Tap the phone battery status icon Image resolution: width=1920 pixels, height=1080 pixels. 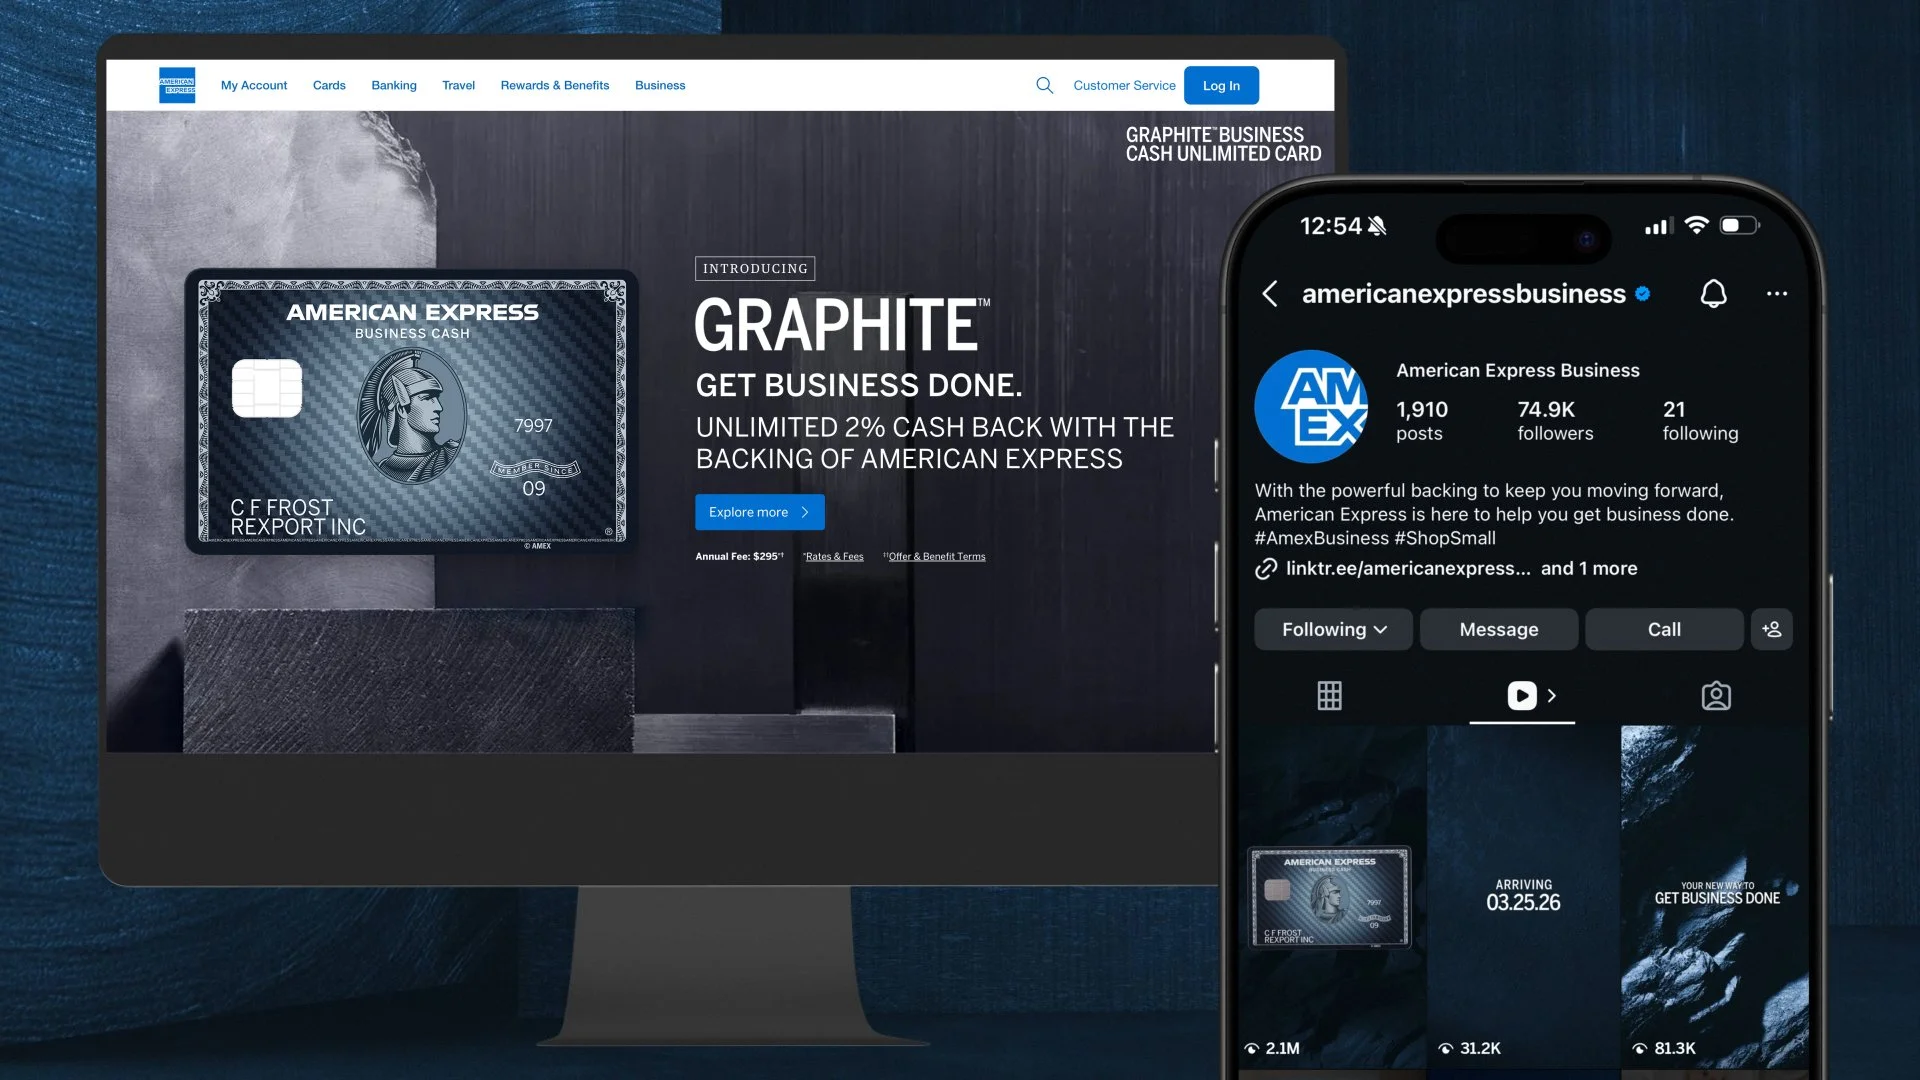[x=1739, y=225]
